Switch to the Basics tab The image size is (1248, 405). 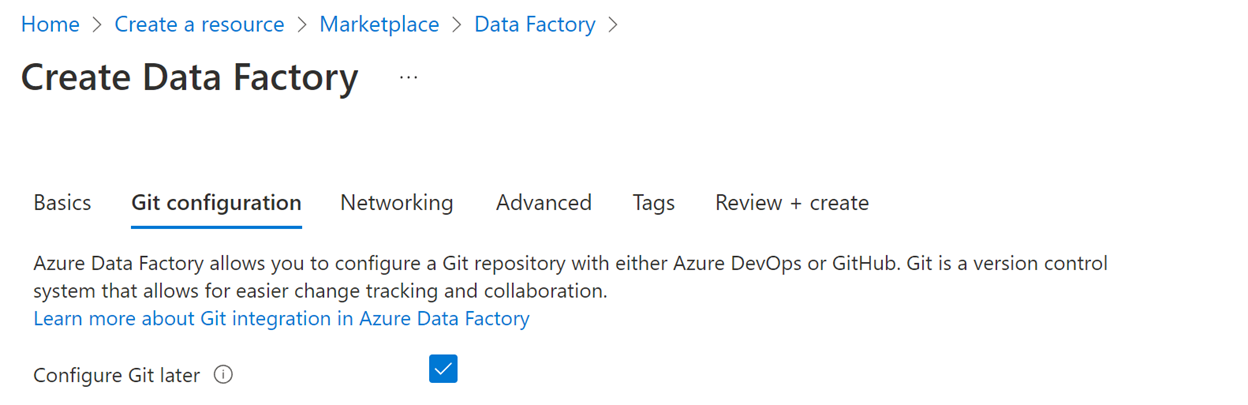click(x=62, y=203)
